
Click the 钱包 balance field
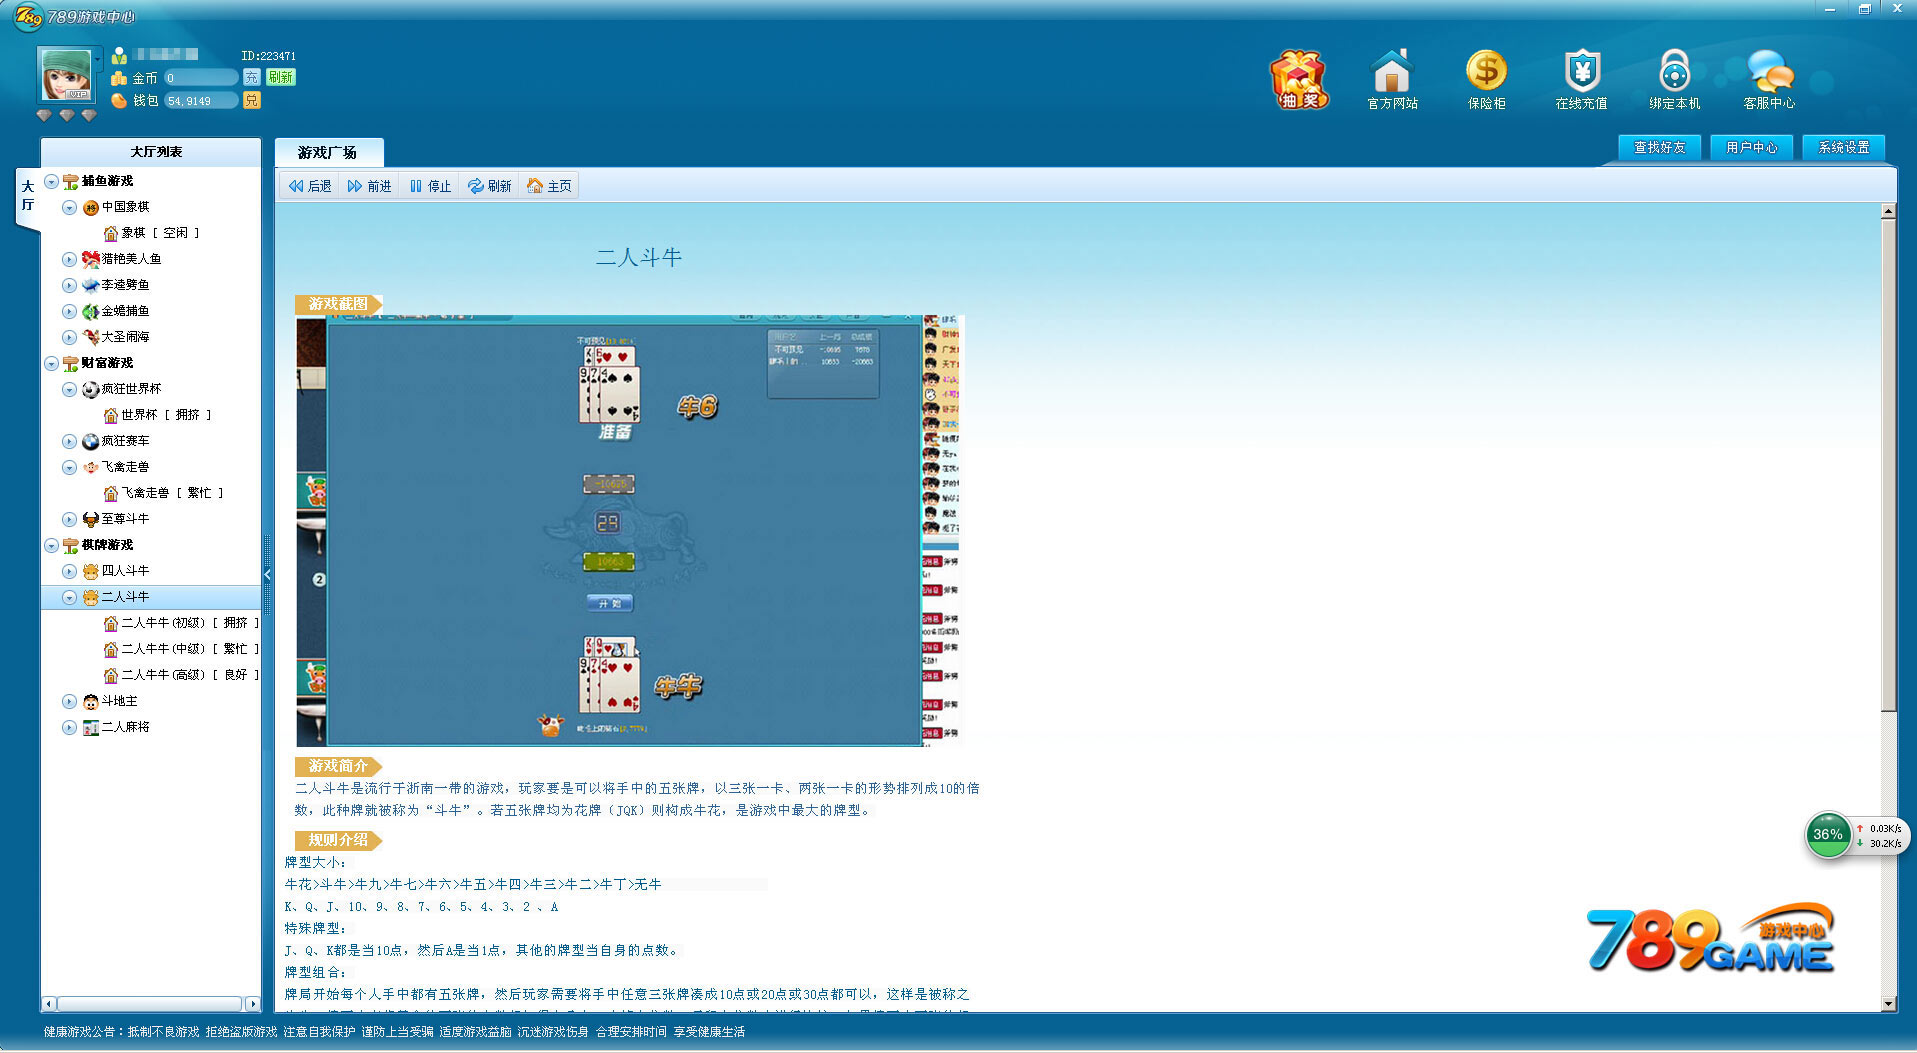point(201,100)
